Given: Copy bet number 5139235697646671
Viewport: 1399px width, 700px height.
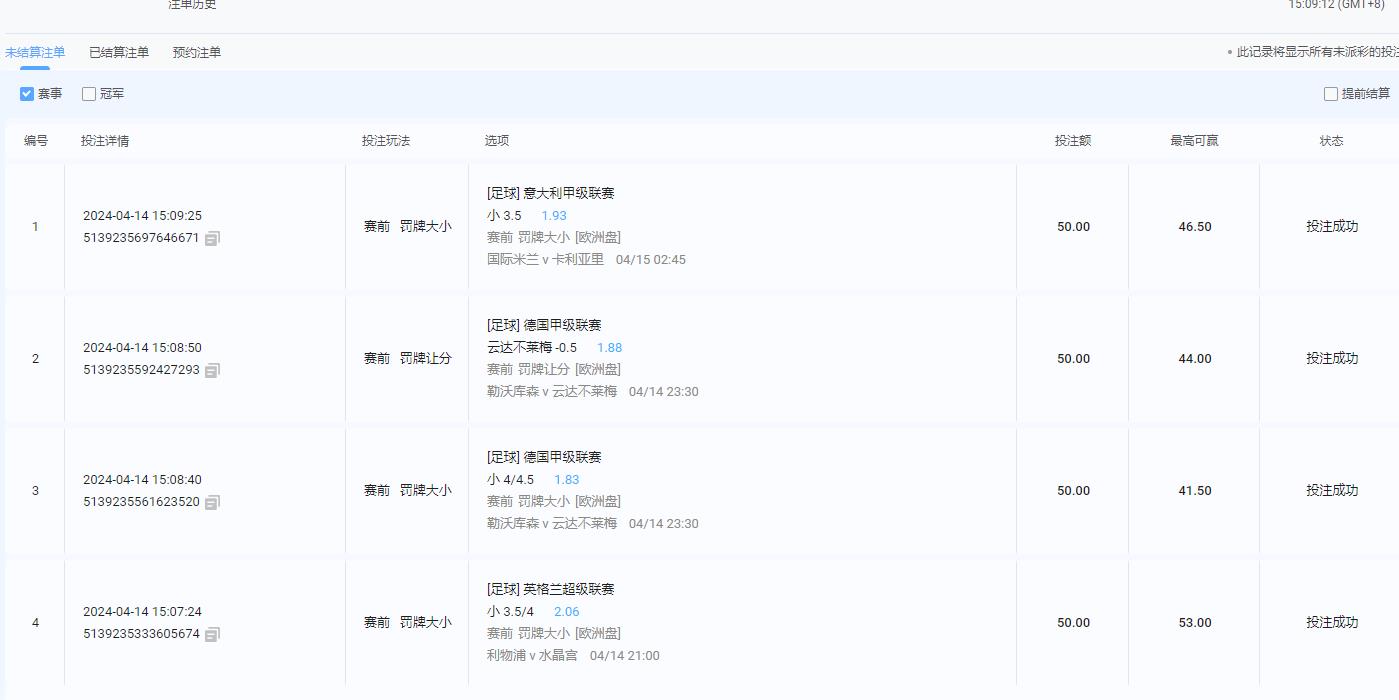Looking at the screenshot, I should [x=212, y=239].
